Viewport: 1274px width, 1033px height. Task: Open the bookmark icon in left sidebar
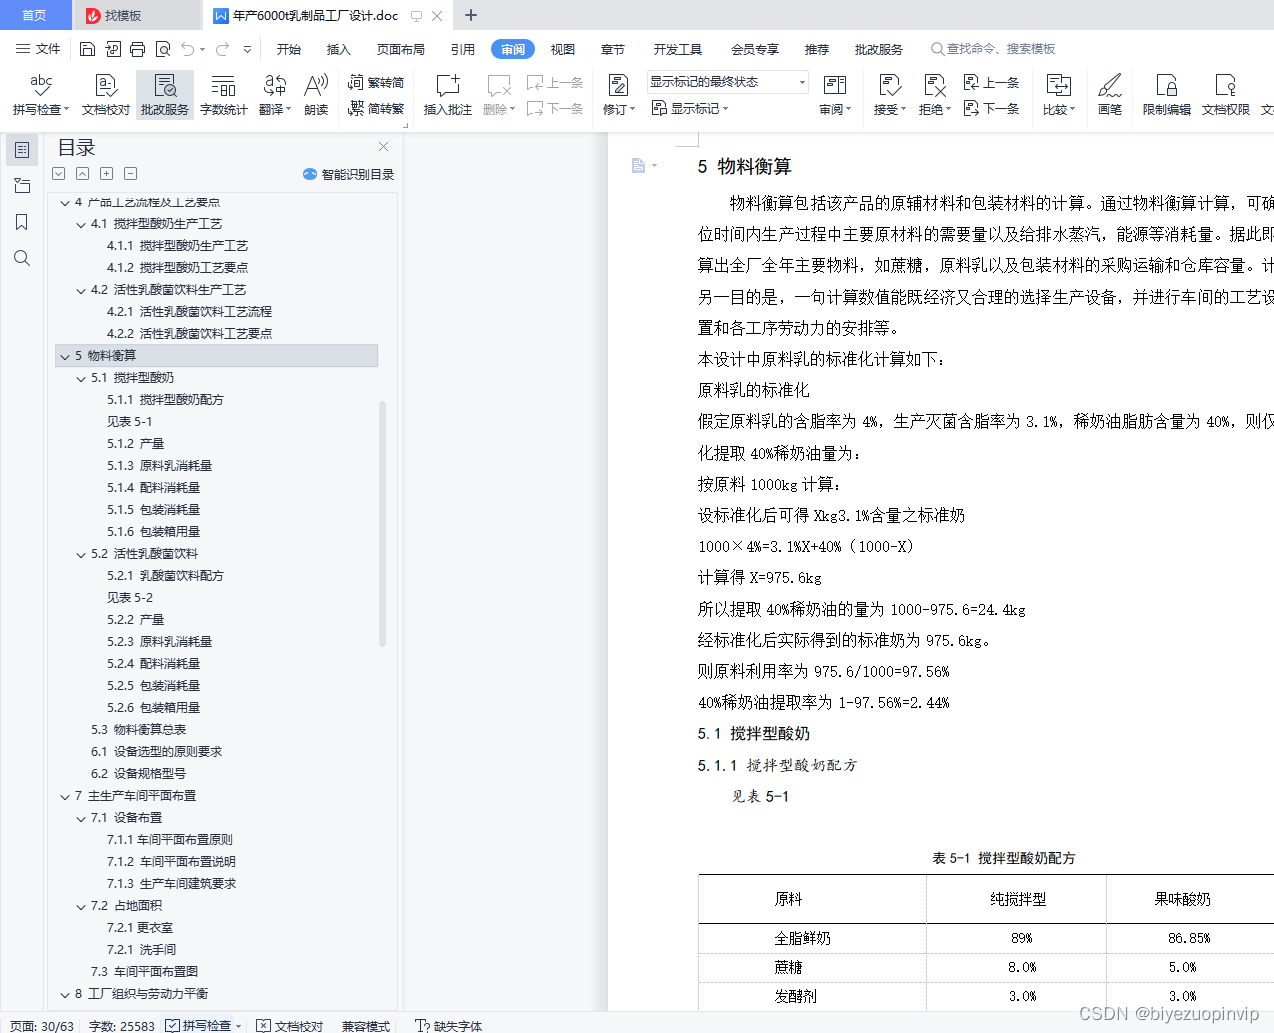tap(22, 222)
